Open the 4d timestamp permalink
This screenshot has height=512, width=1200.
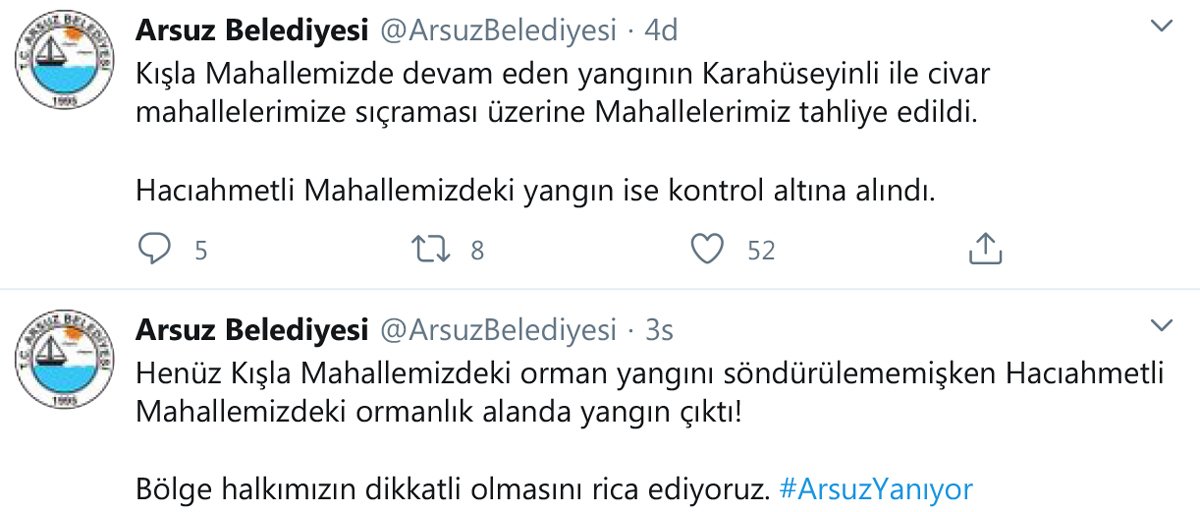point(661,31)
